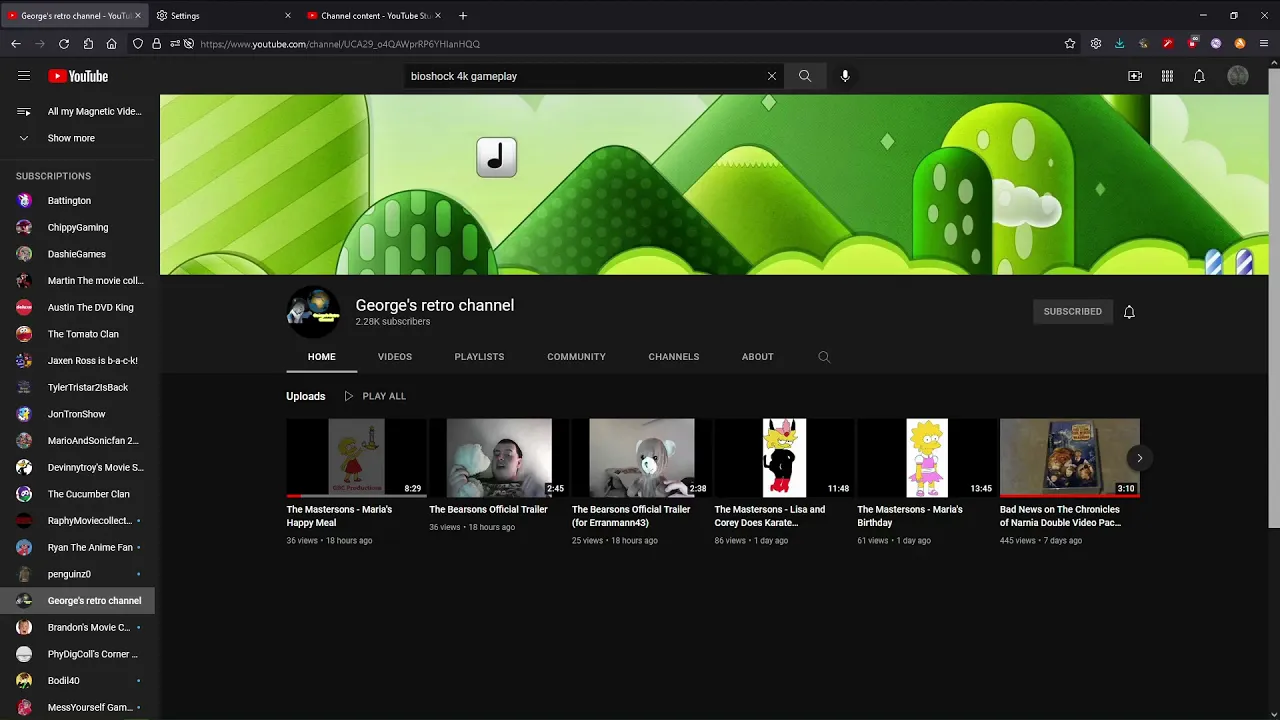1280x720 pixels.
Task: Open Chronicles of Narnia Double Video thumbnail
Action: click(x=1070, y=458)
